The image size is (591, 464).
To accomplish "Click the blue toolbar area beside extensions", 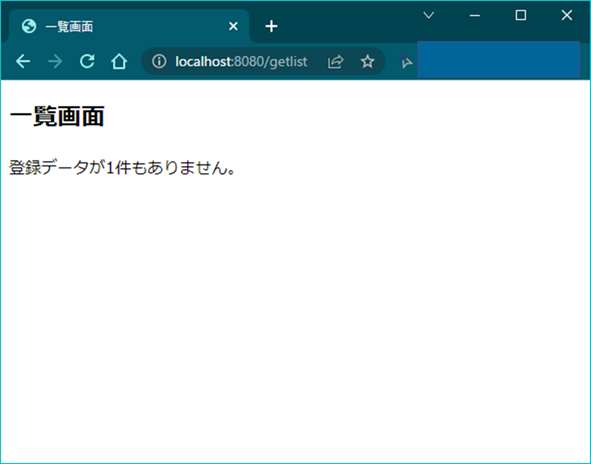I will [498, 60].
